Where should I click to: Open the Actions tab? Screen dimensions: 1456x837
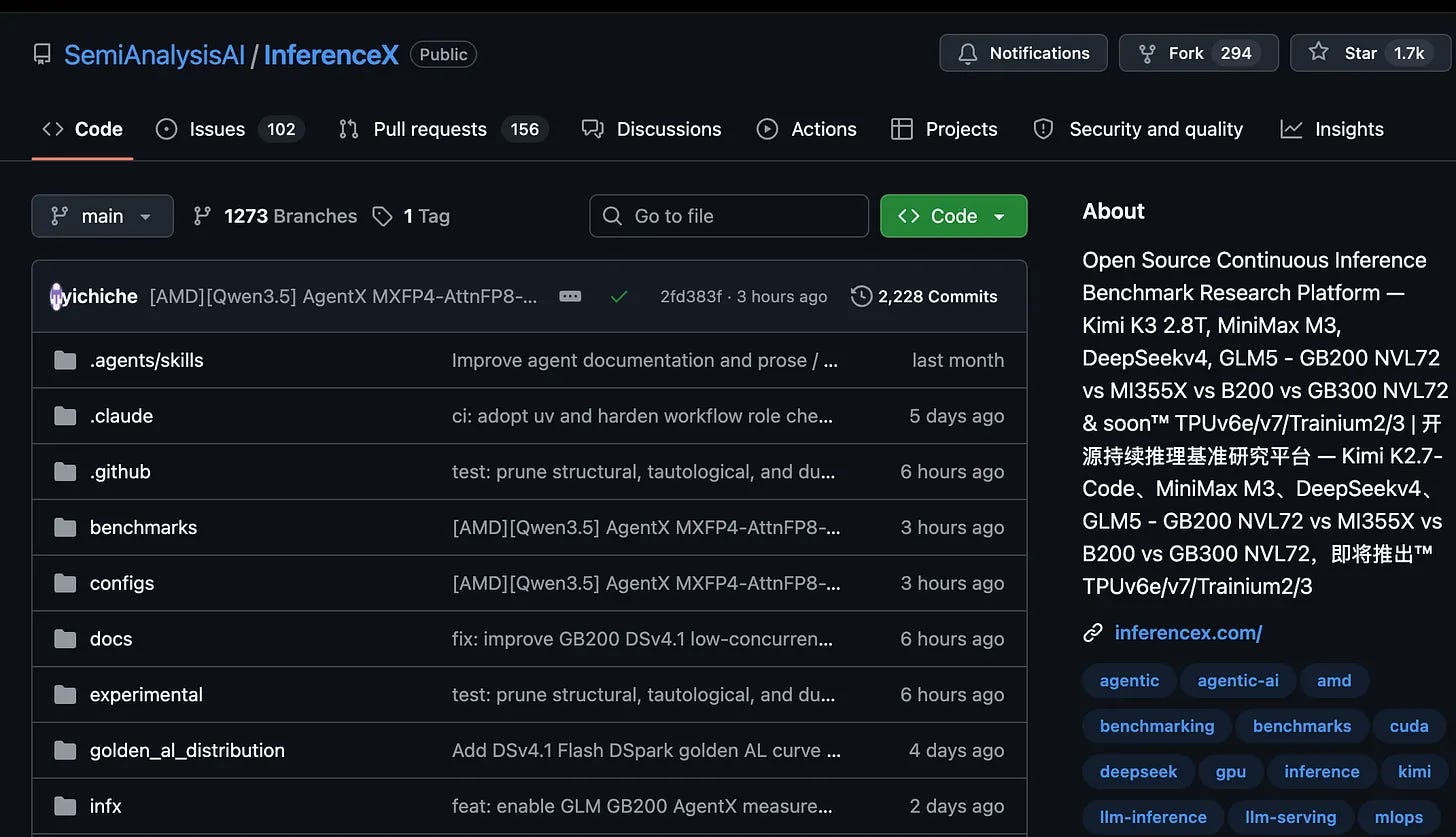click(806, 129)
